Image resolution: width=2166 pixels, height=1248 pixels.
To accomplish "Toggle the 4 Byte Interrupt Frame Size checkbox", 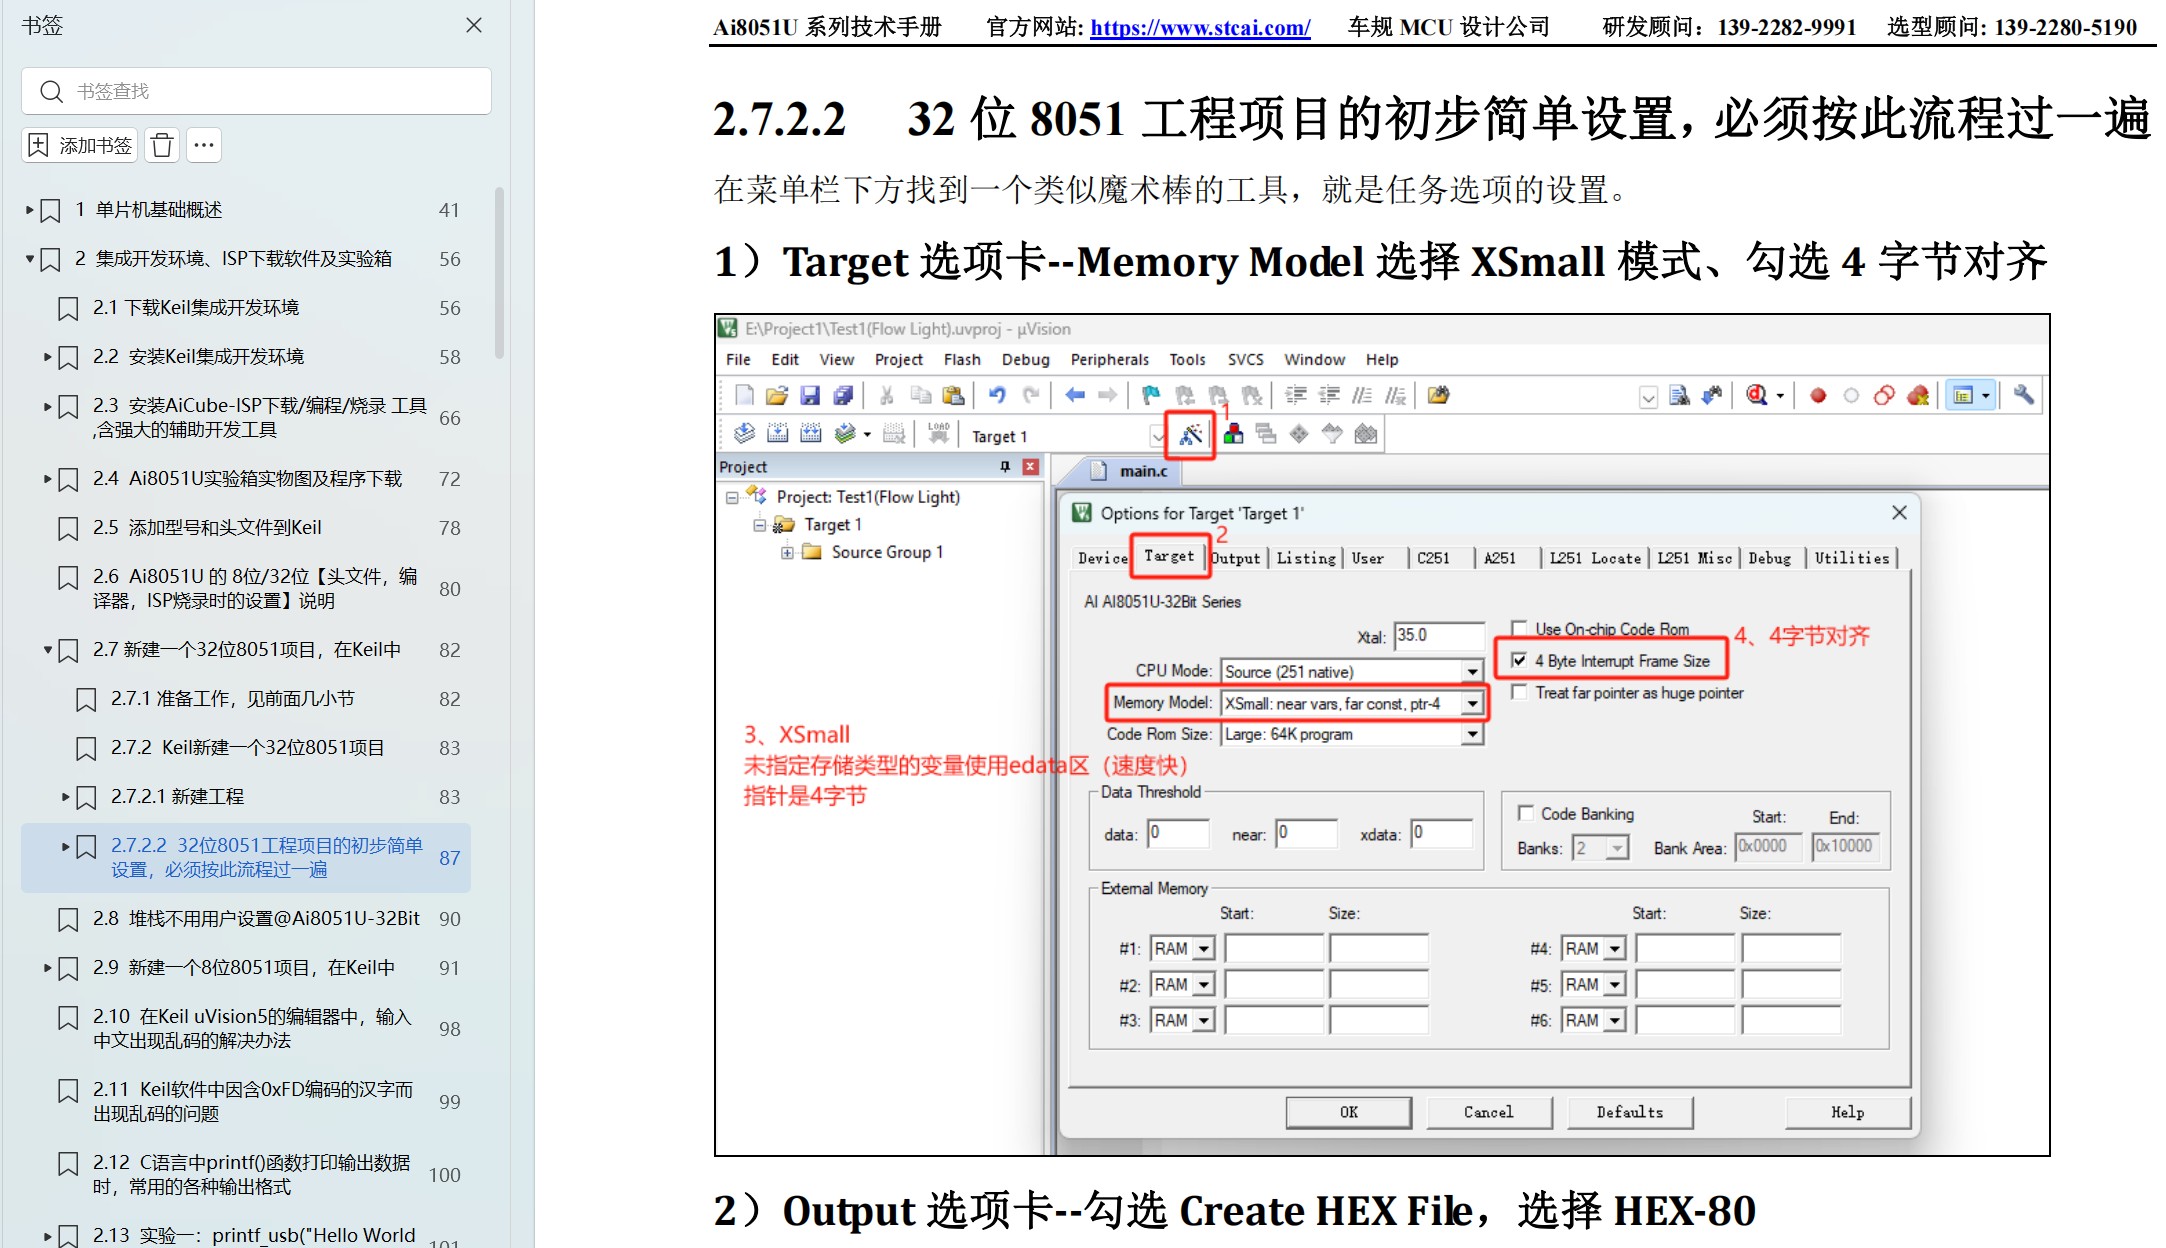I will (x=1519, y=661).
